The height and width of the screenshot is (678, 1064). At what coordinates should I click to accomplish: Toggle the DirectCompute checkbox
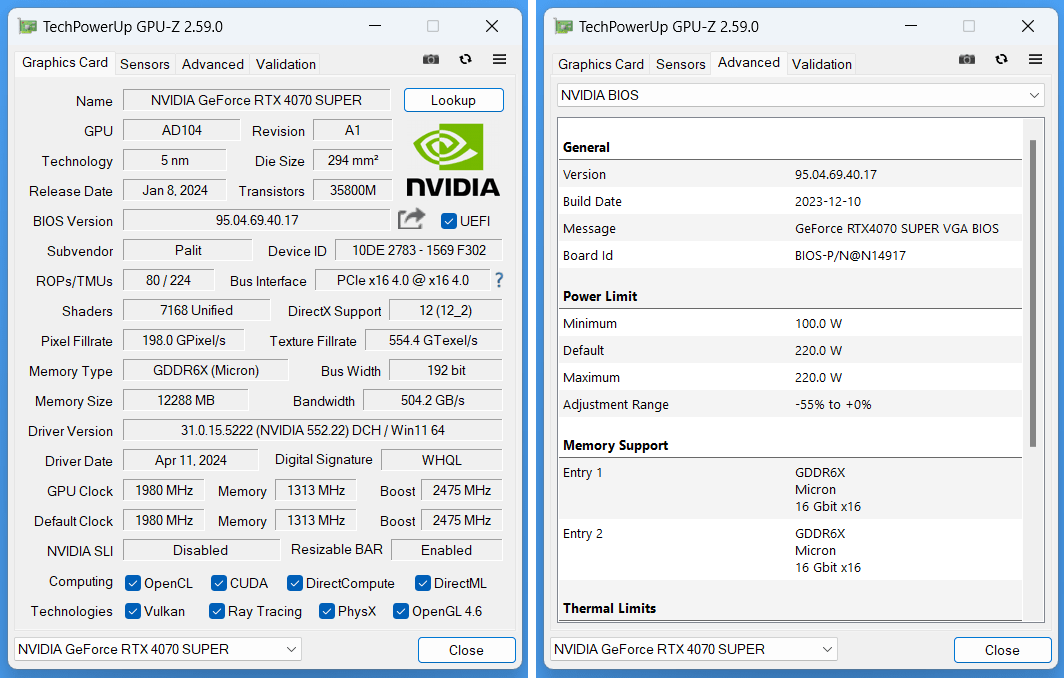[x=294, y=583]
